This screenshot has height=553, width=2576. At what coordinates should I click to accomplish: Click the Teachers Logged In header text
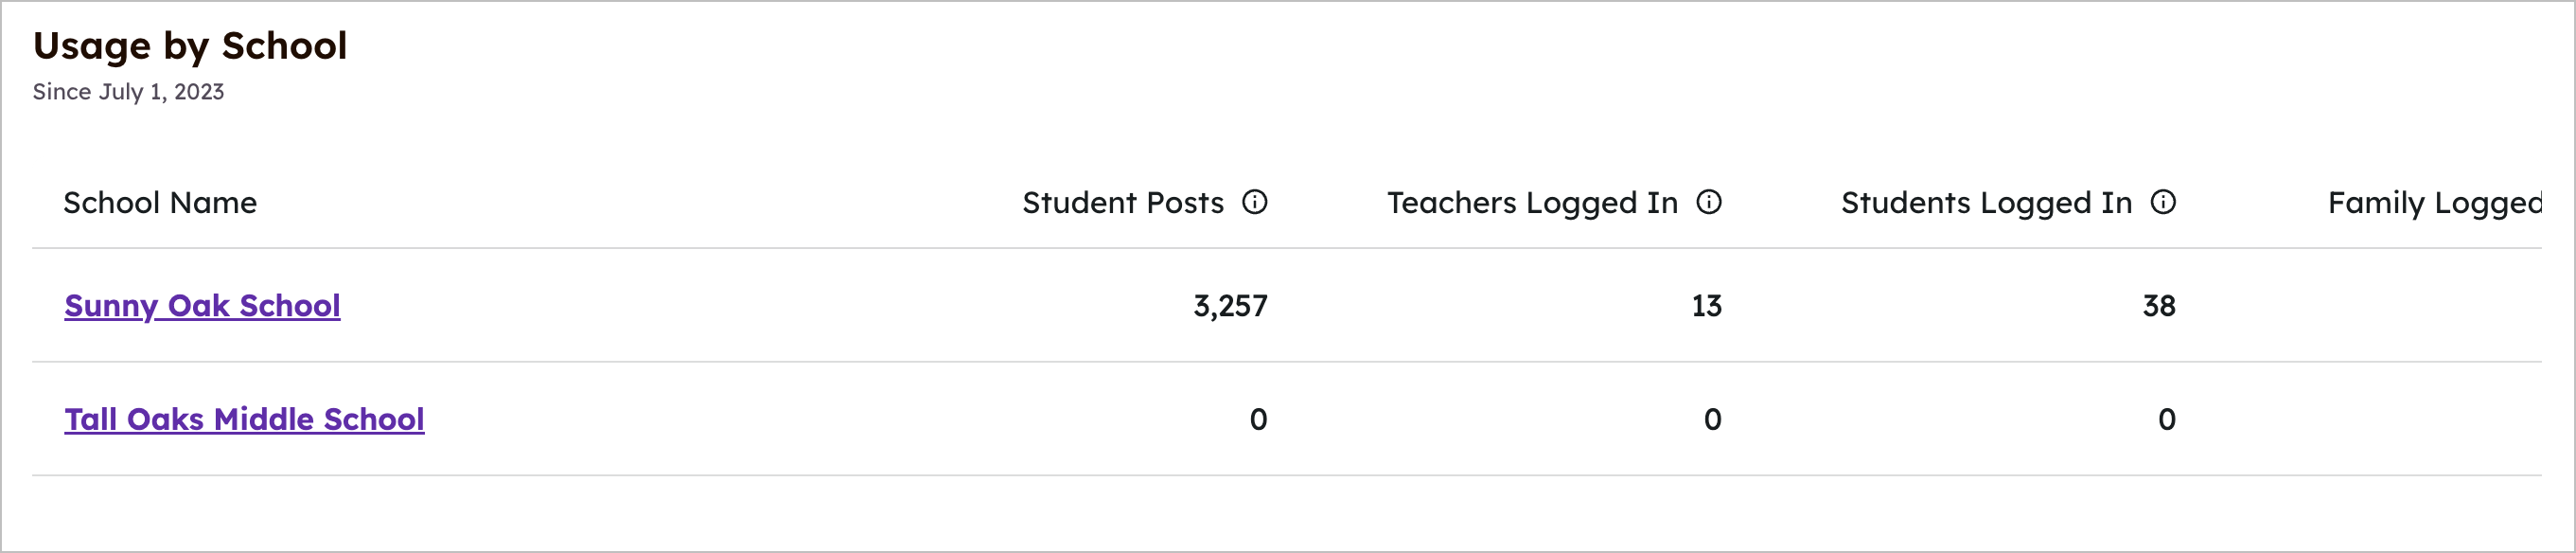tap(1532, 203)
